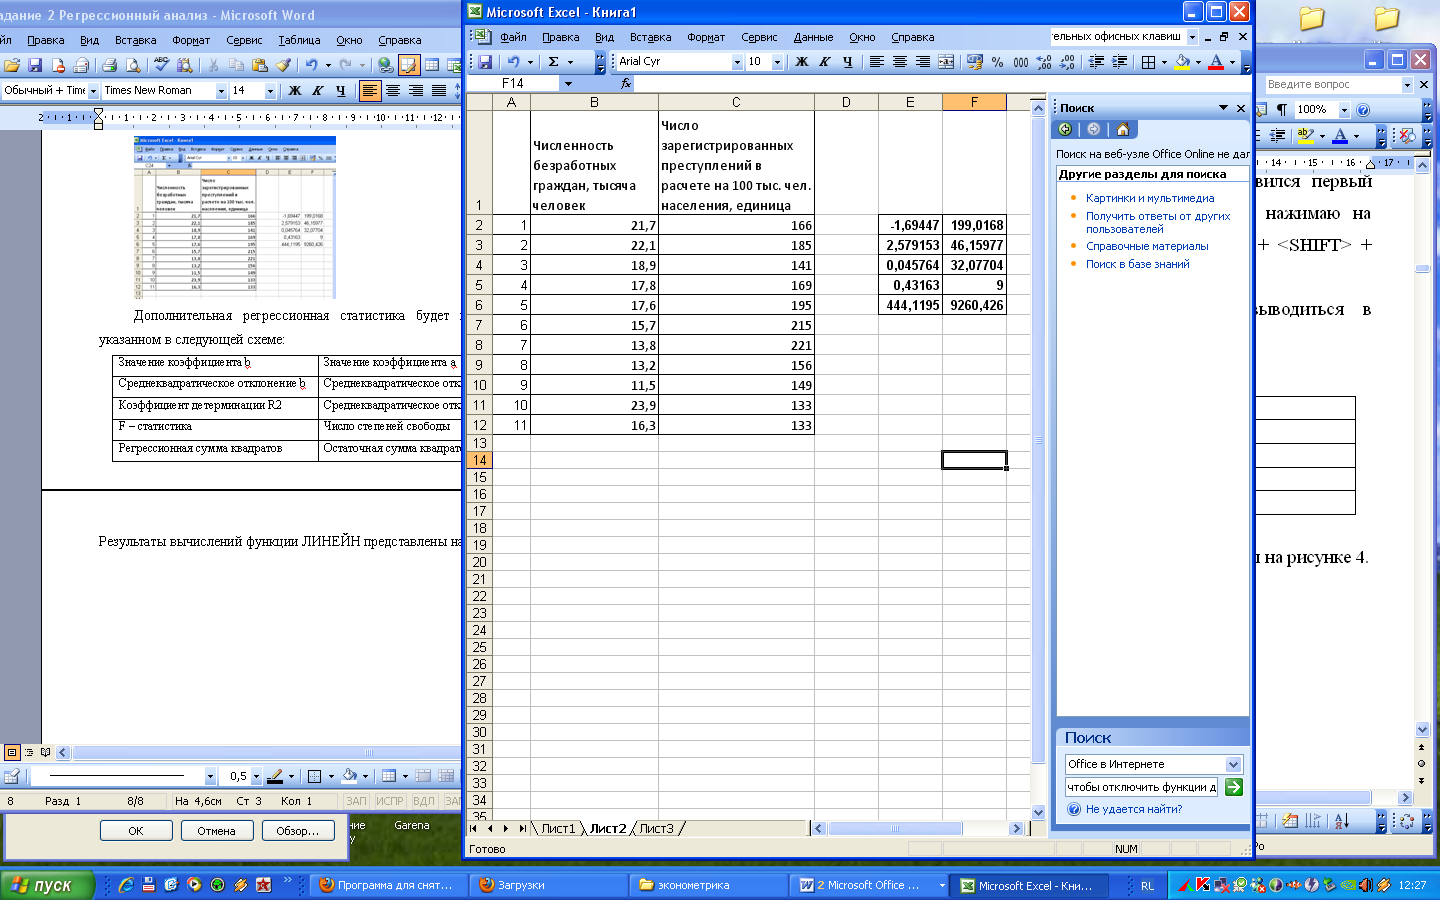Toggle left alignment in Word's toolbar

370,91
